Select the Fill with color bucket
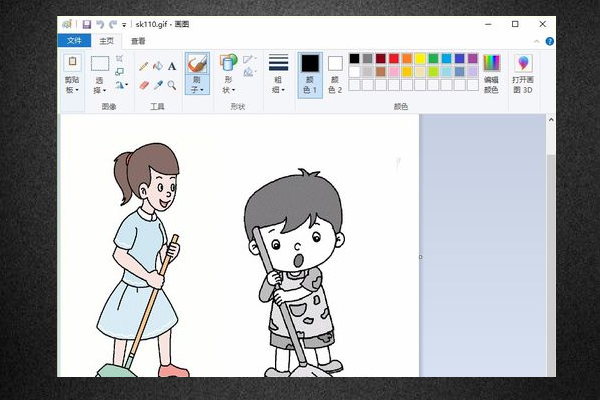Screen dimensions: 600x400 tap(158, 66)
